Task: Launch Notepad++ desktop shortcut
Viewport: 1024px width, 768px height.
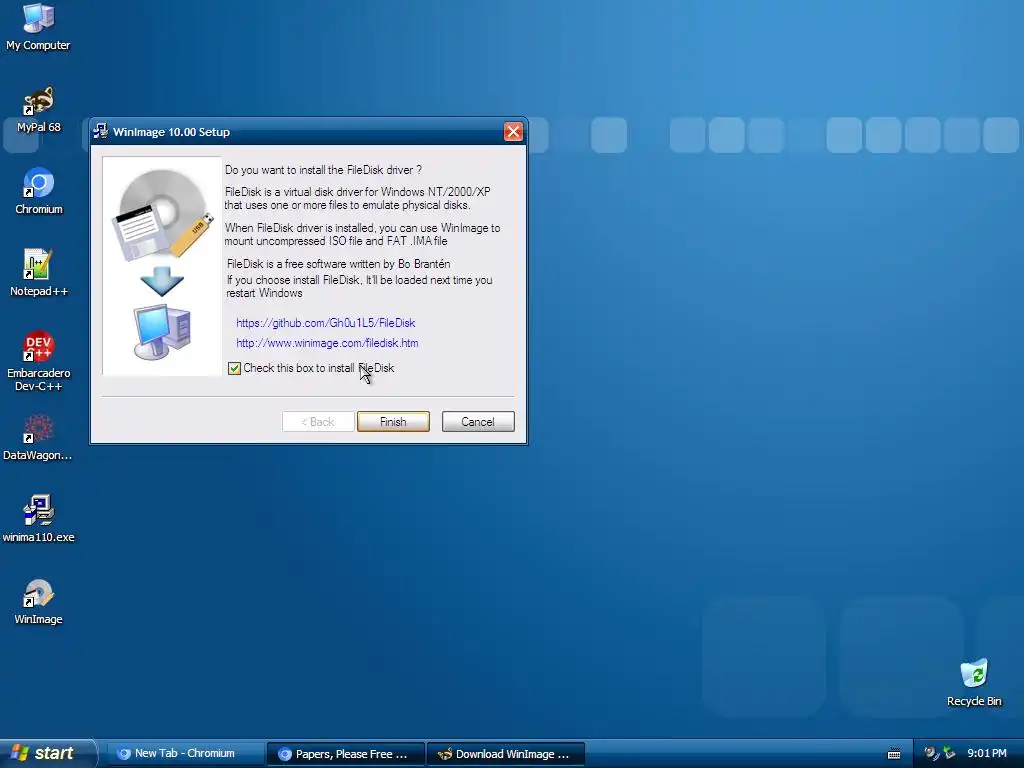Action: coord(39,273)
